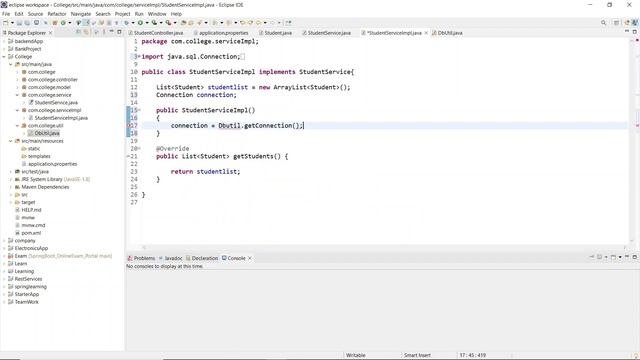Open the Source menu
The width and height of the screenshot is (640, 360).
tap(35, 14)
